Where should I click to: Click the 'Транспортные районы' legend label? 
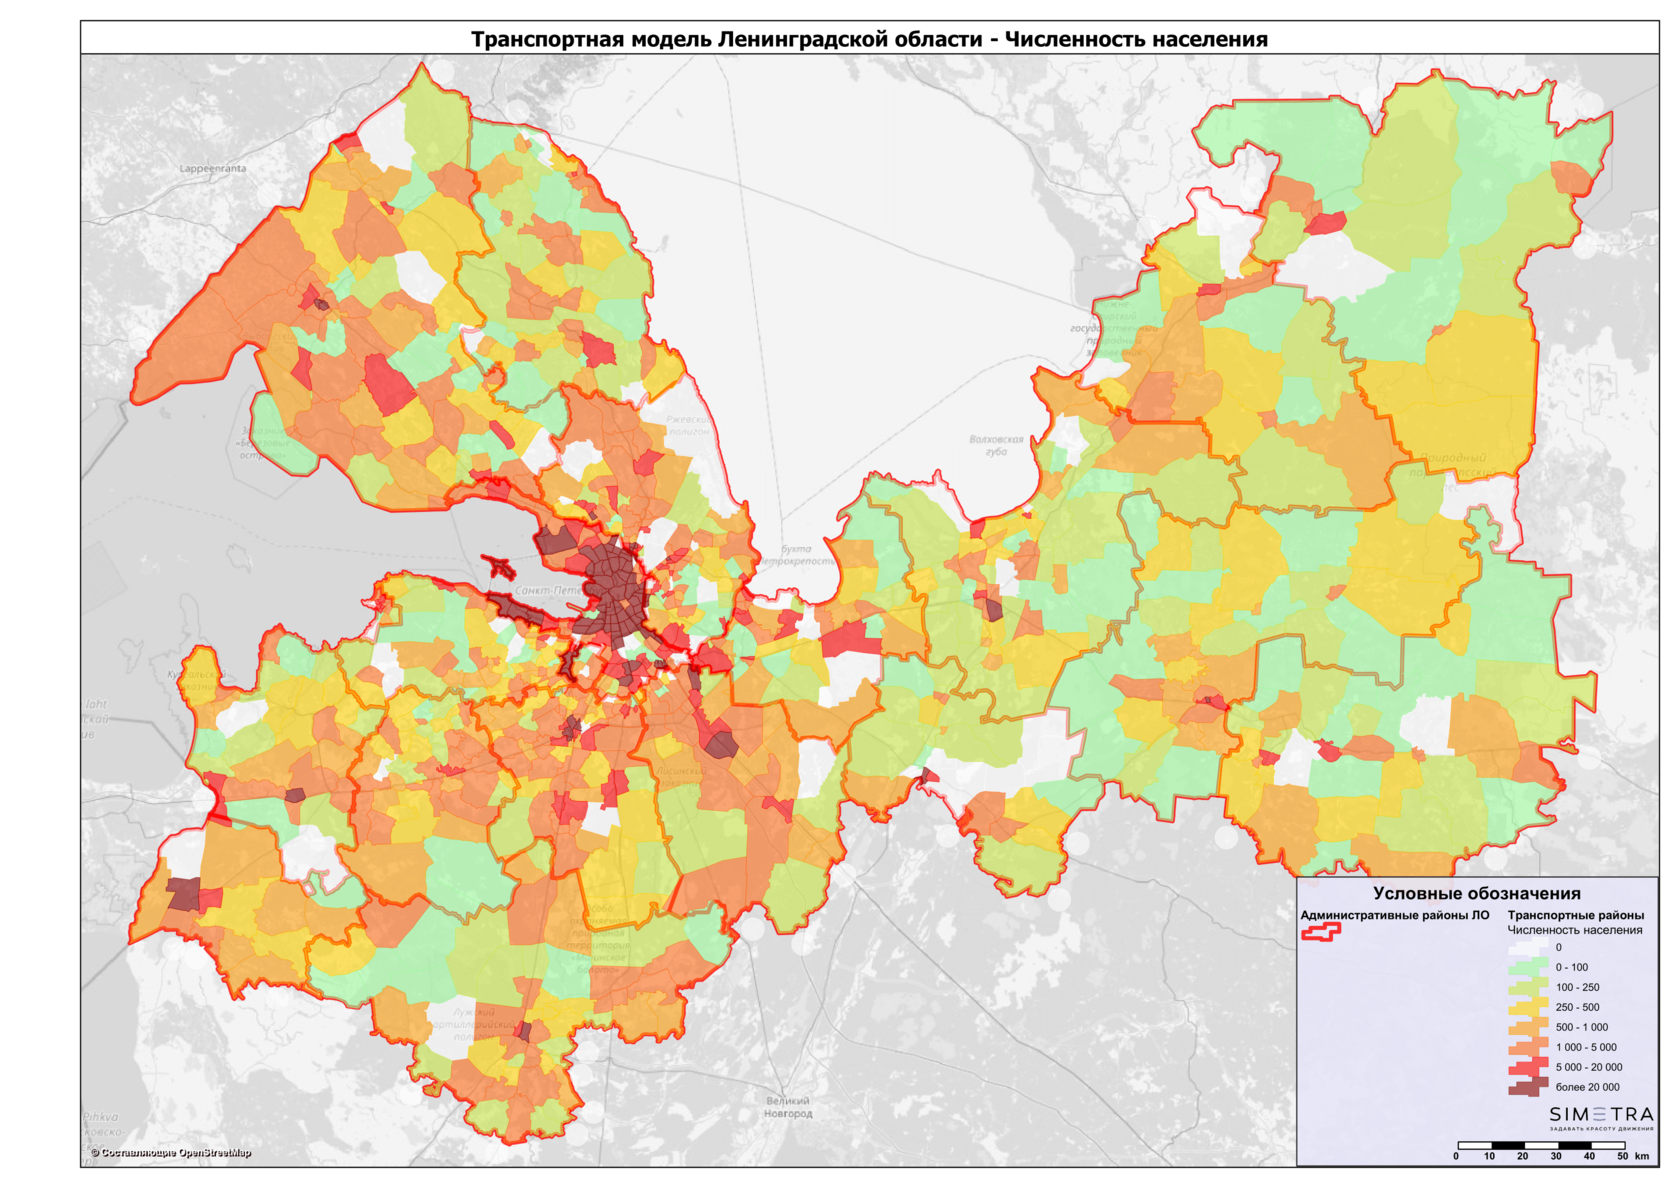pos(1575,915)
